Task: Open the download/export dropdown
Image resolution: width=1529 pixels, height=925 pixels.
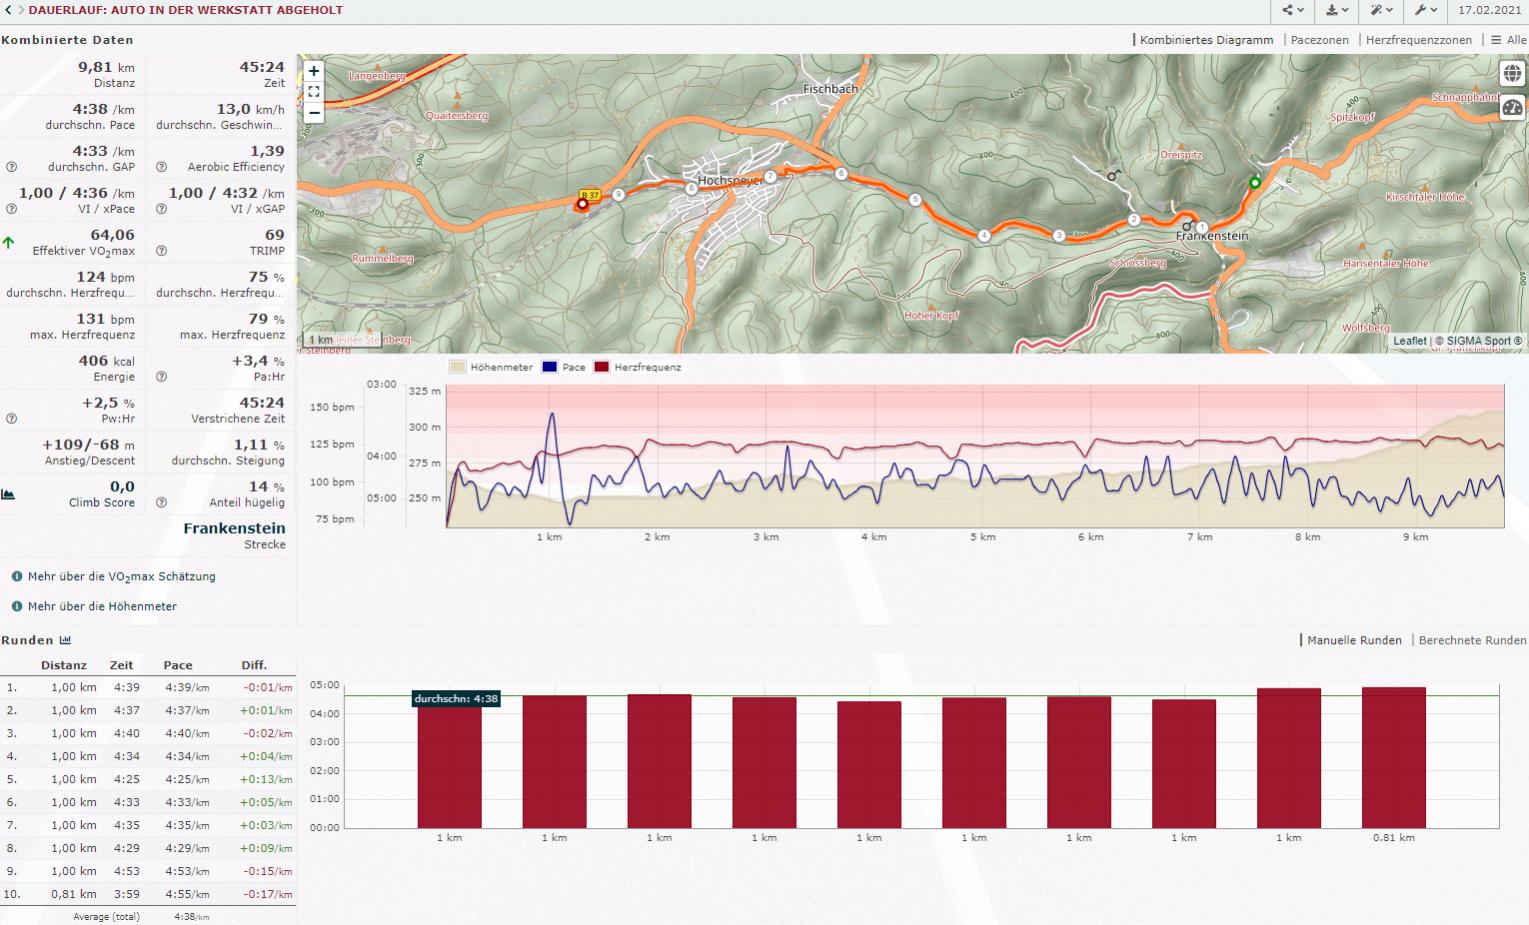Action: coord(1337,10)
